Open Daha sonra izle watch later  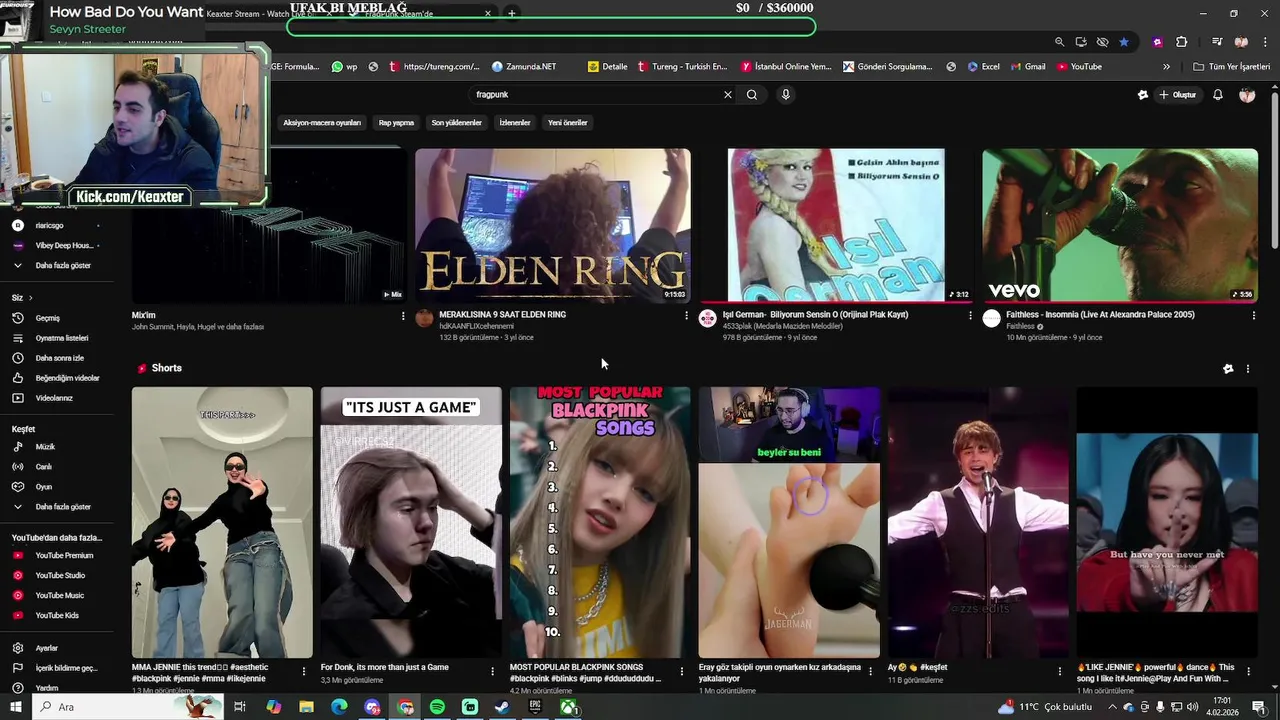(59, 358)
